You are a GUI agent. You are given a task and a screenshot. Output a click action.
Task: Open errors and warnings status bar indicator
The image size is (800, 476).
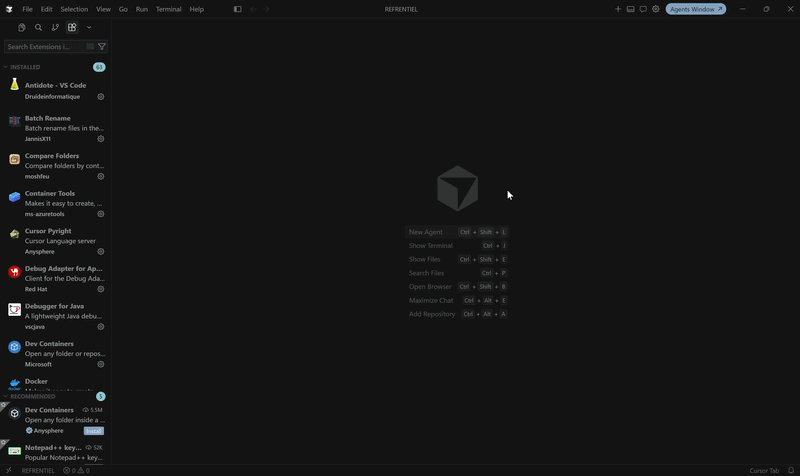[x=77, y=470]
